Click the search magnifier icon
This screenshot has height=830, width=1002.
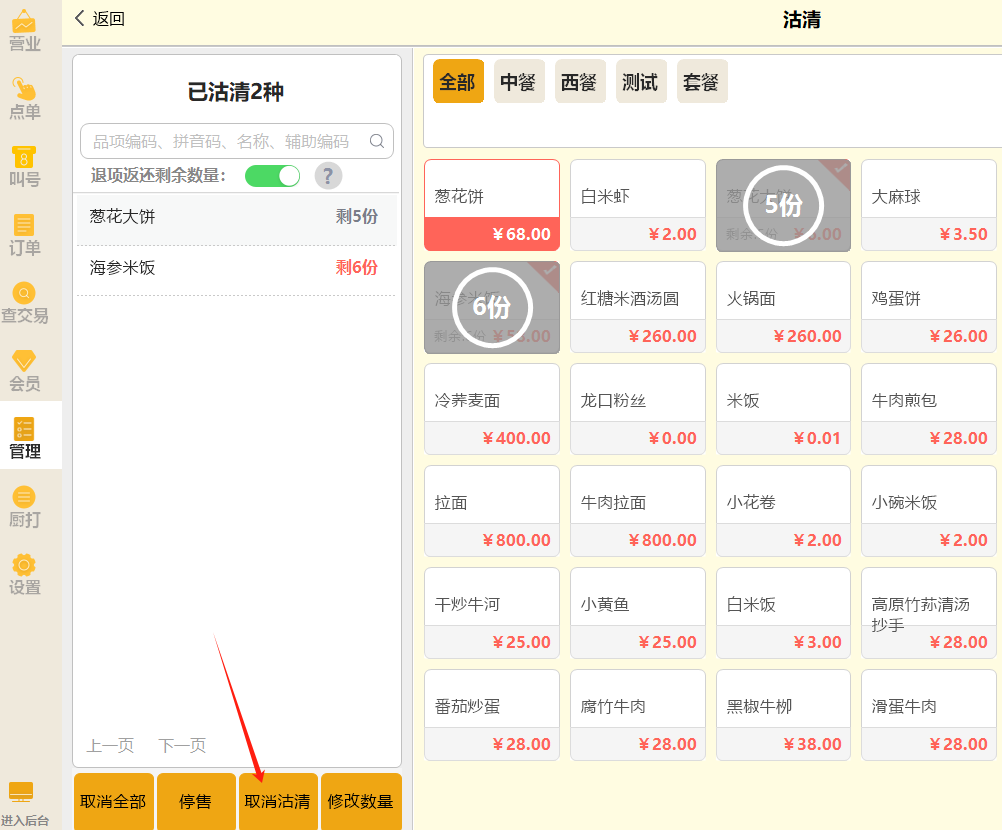[377, 141]
